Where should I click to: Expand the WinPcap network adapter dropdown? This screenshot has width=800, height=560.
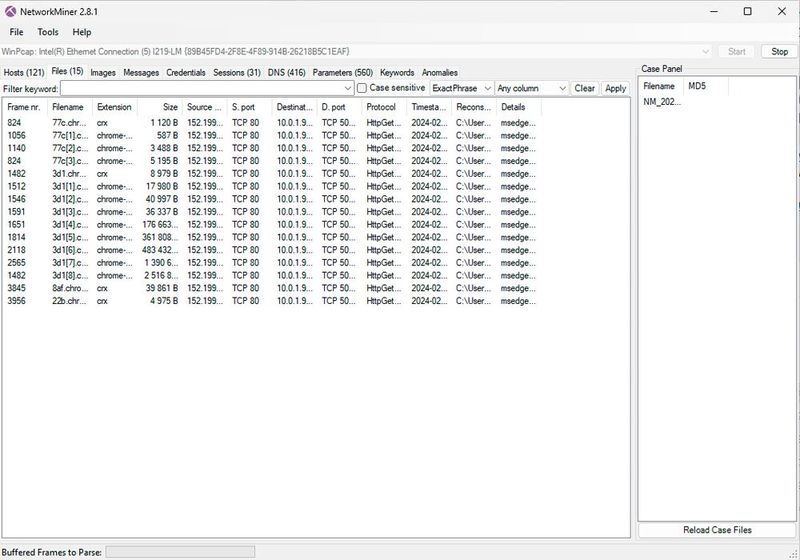tap(706, 52)
